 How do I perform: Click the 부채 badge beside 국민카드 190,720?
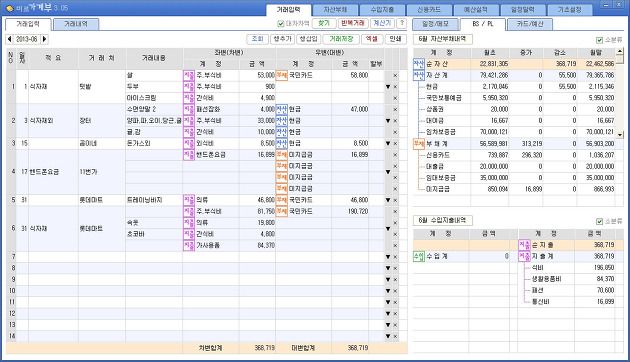pyautogui.click(x=282, y=211)
